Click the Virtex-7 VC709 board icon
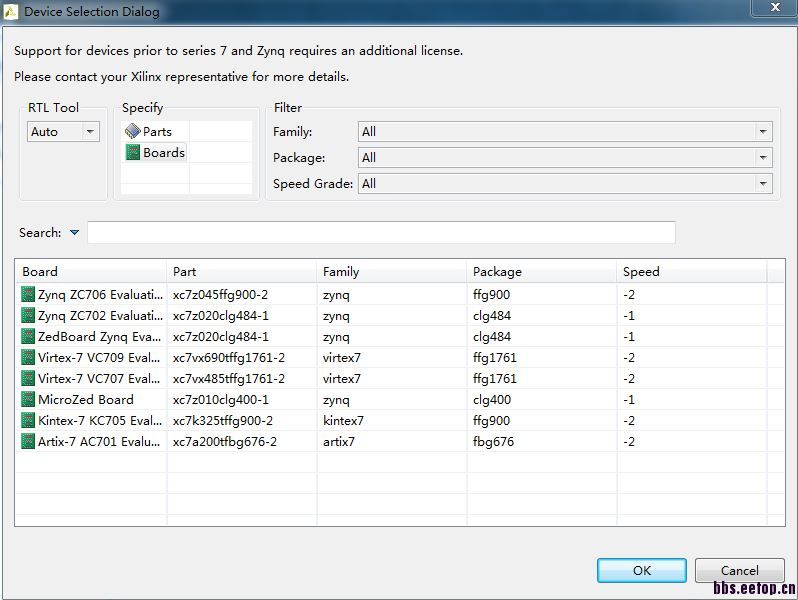 [28, 358]
